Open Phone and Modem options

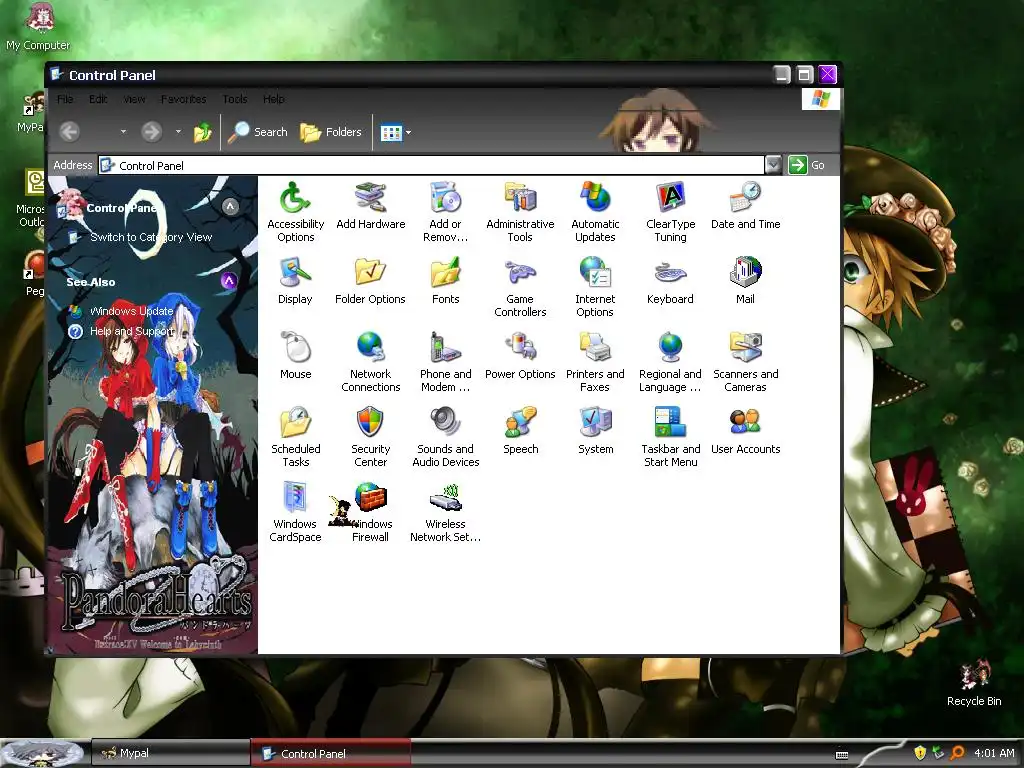click(x=445, y=361)
